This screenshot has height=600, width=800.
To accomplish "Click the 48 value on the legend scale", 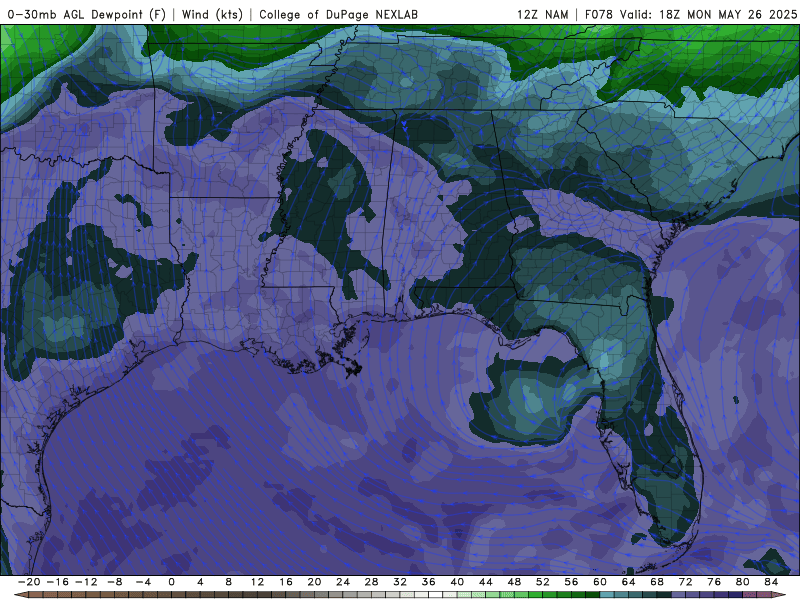I will click(x=514, y=582).
